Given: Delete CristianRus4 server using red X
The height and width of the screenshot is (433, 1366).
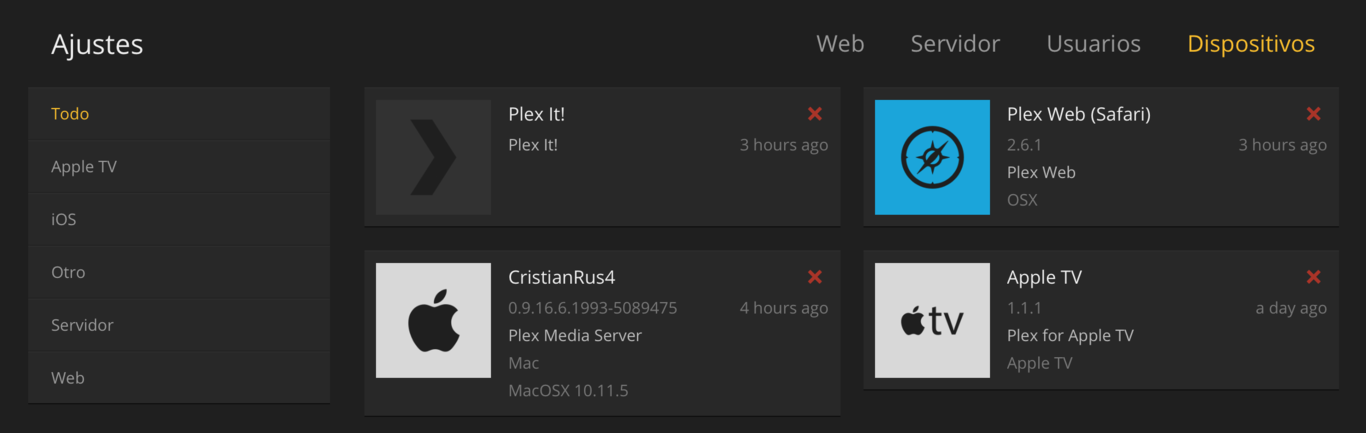Looking at the screenshot, I should click(x=815, y=277).
